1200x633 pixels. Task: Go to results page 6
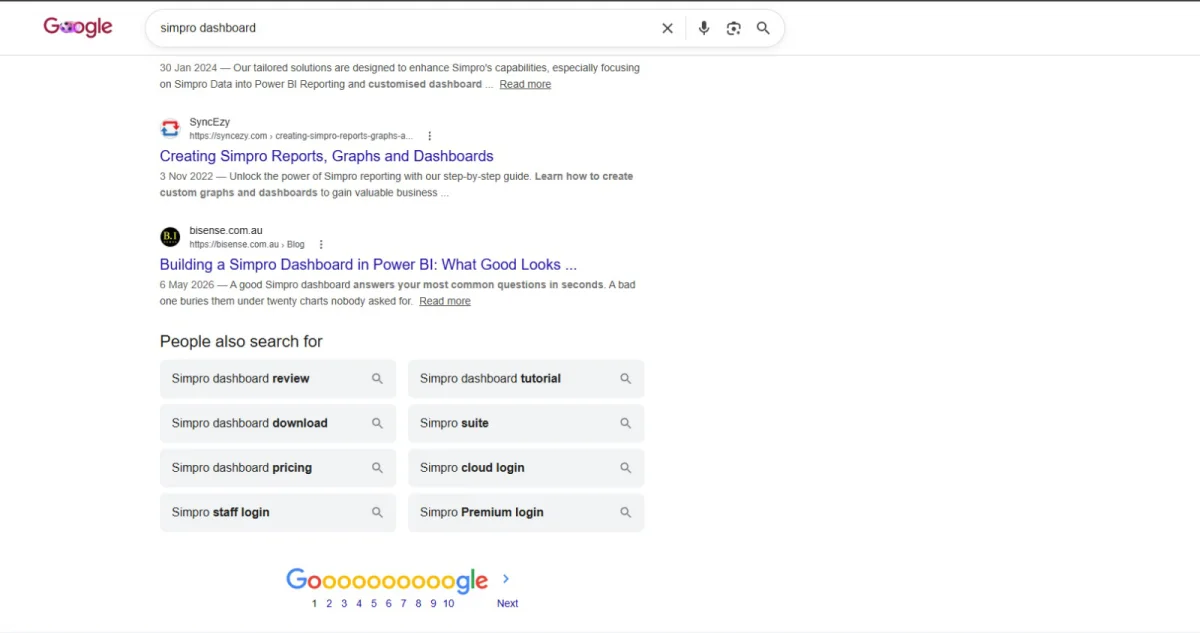(x=389, y=603)
